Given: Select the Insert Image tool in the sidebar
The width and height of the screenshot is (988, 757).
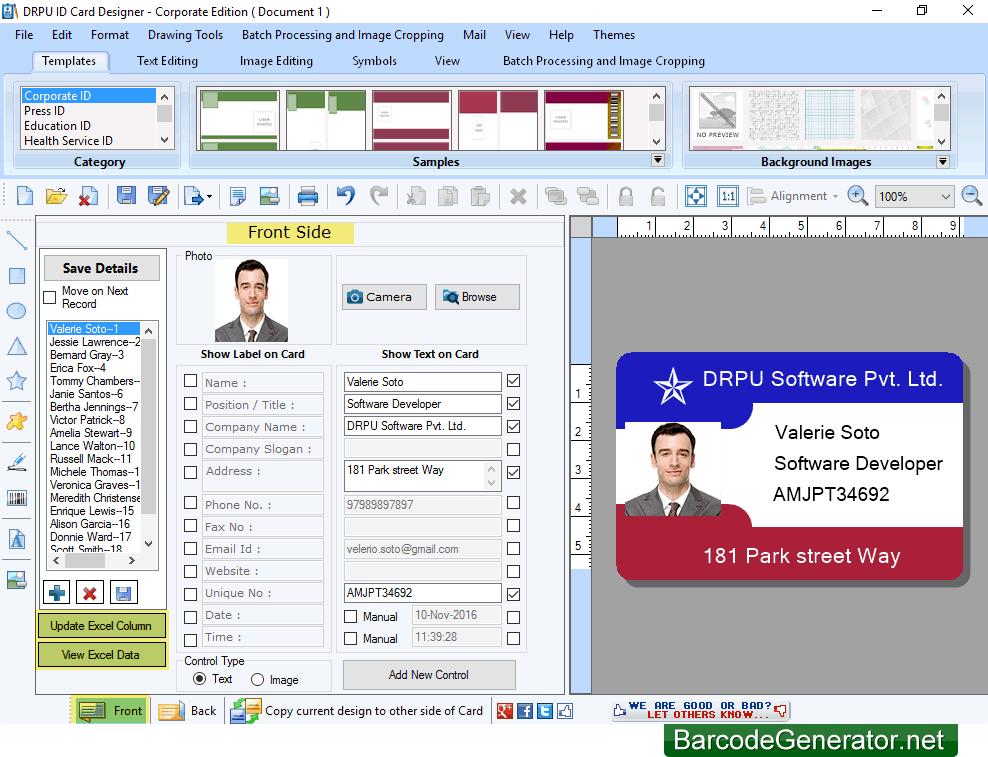Looking at the screenshot, I should (16, 579).
